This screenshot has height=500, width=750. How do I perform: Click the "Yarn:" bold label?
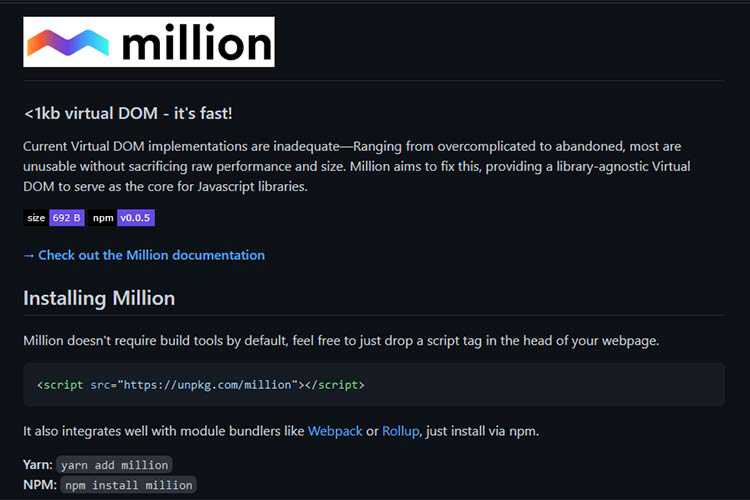38,465
